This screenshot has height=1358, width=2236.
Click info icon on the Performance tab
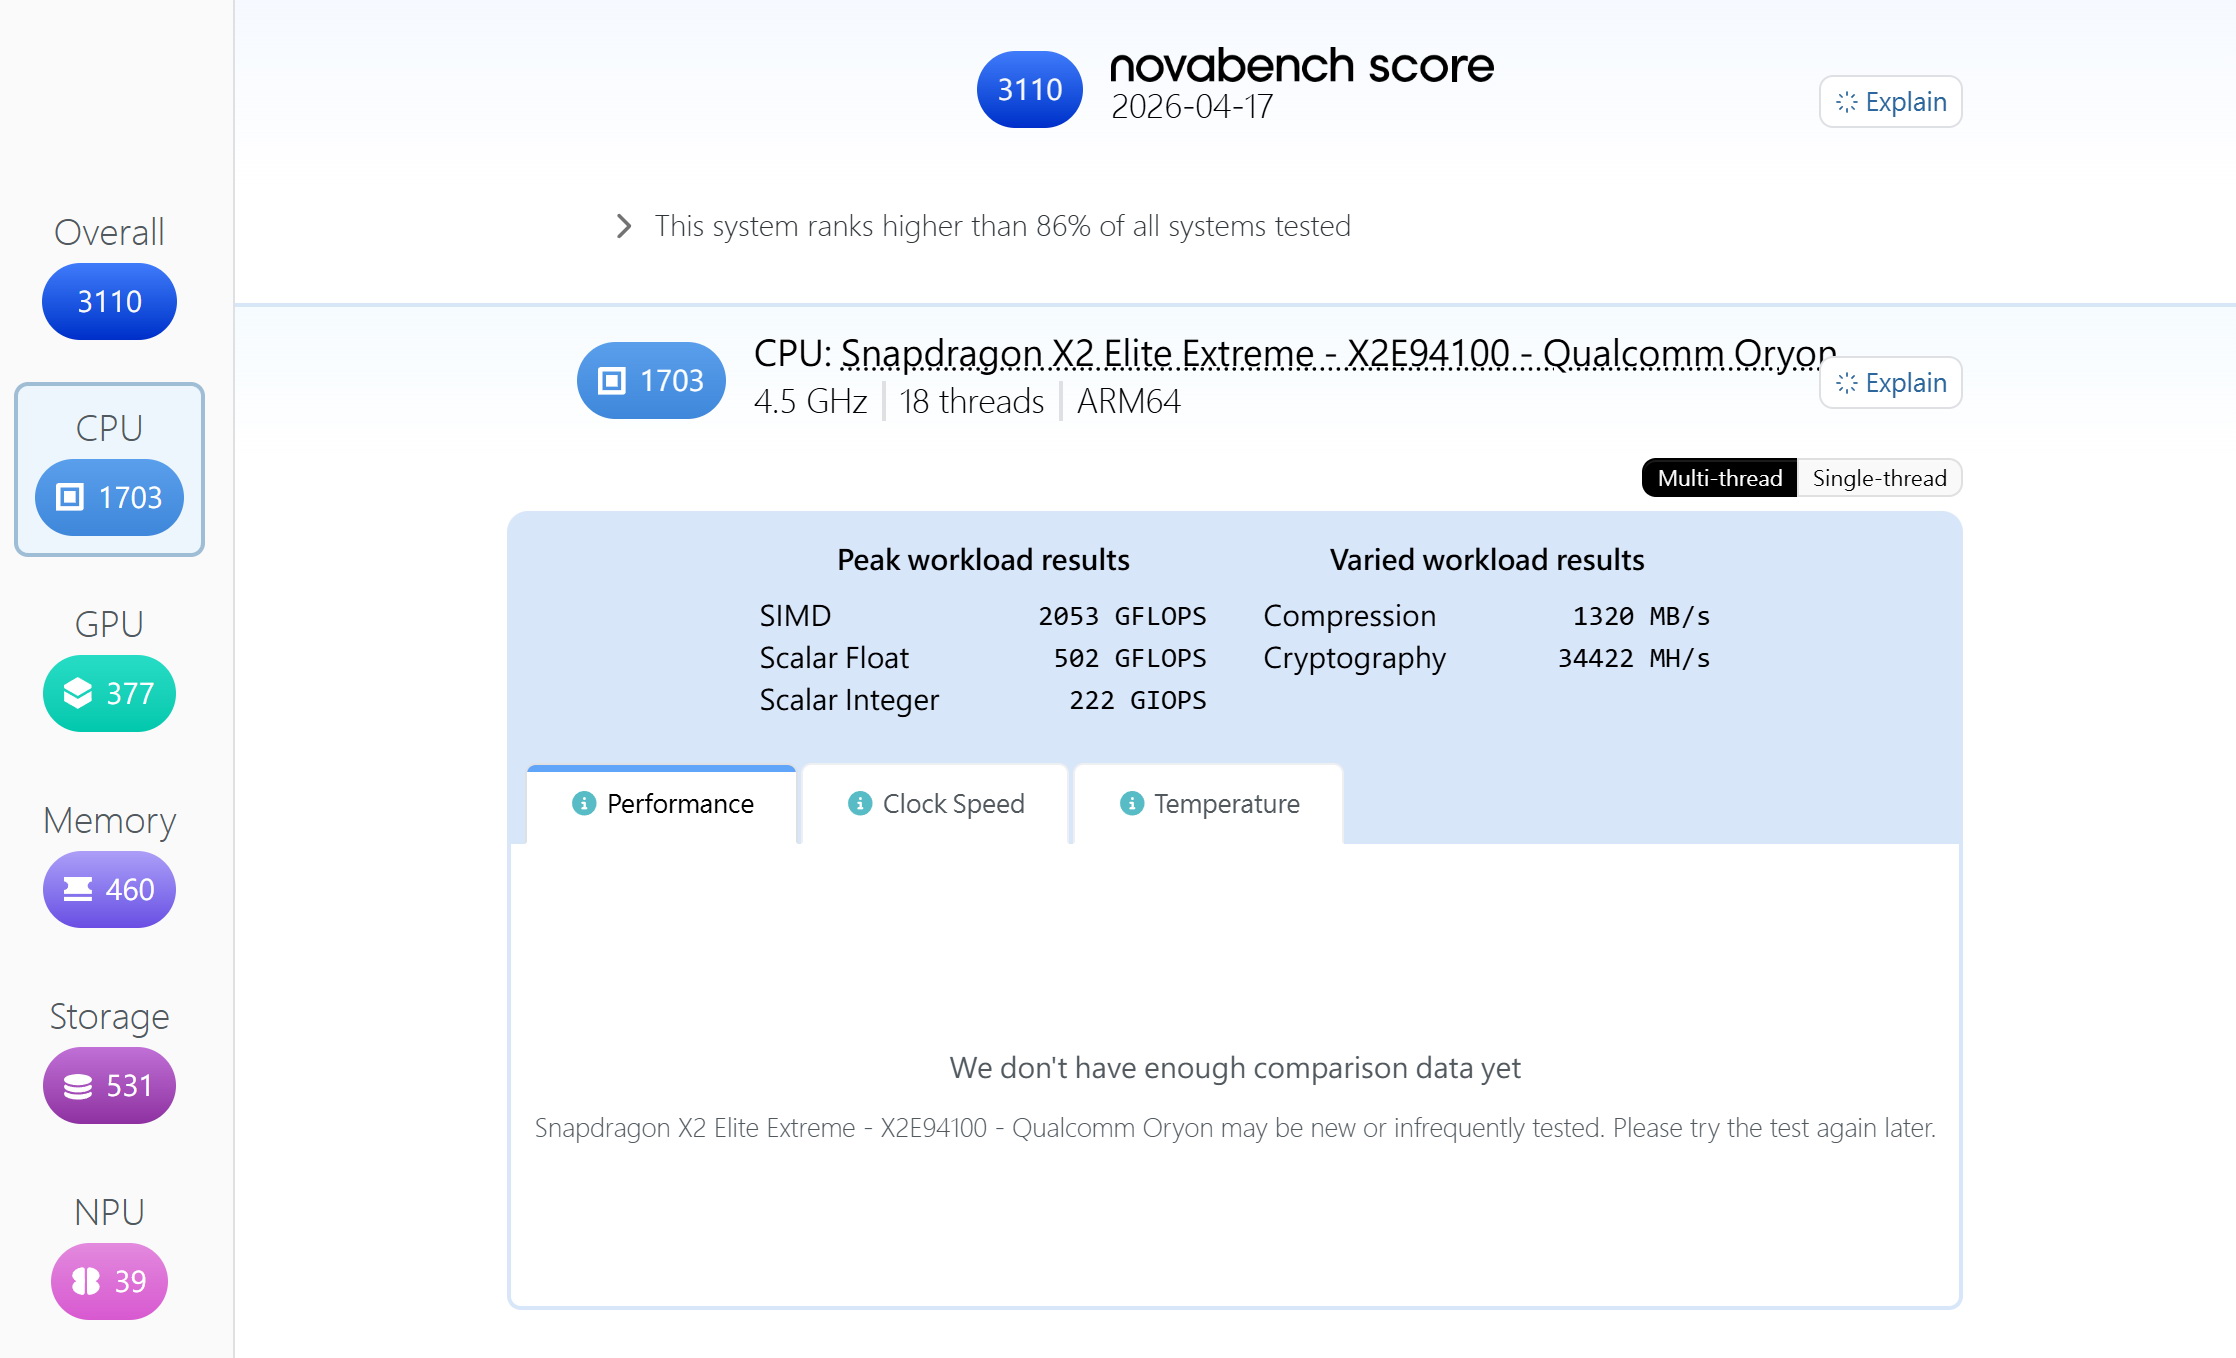[584, 803]
